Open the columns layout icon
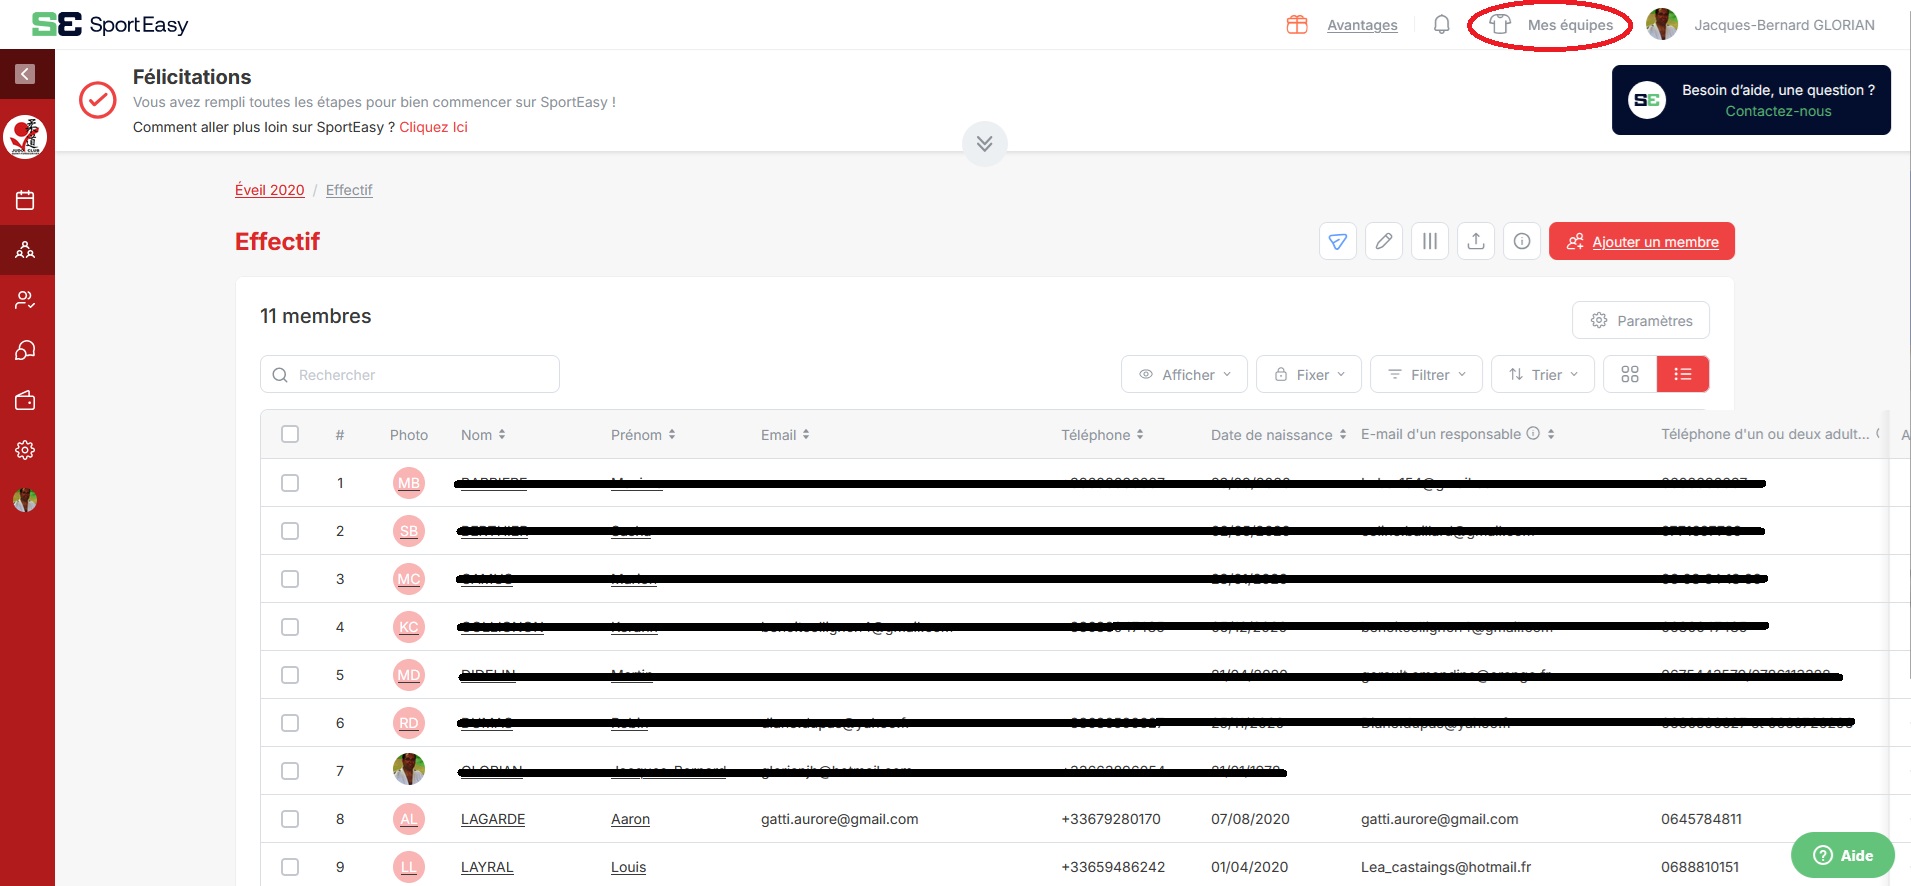 coord(1429,241)
